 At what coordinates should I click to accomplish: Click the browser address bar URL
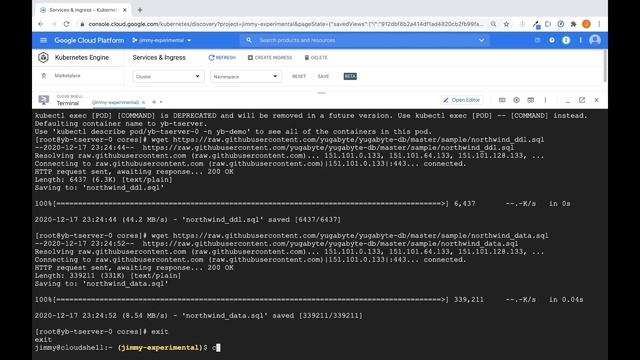tap(286, 24)
